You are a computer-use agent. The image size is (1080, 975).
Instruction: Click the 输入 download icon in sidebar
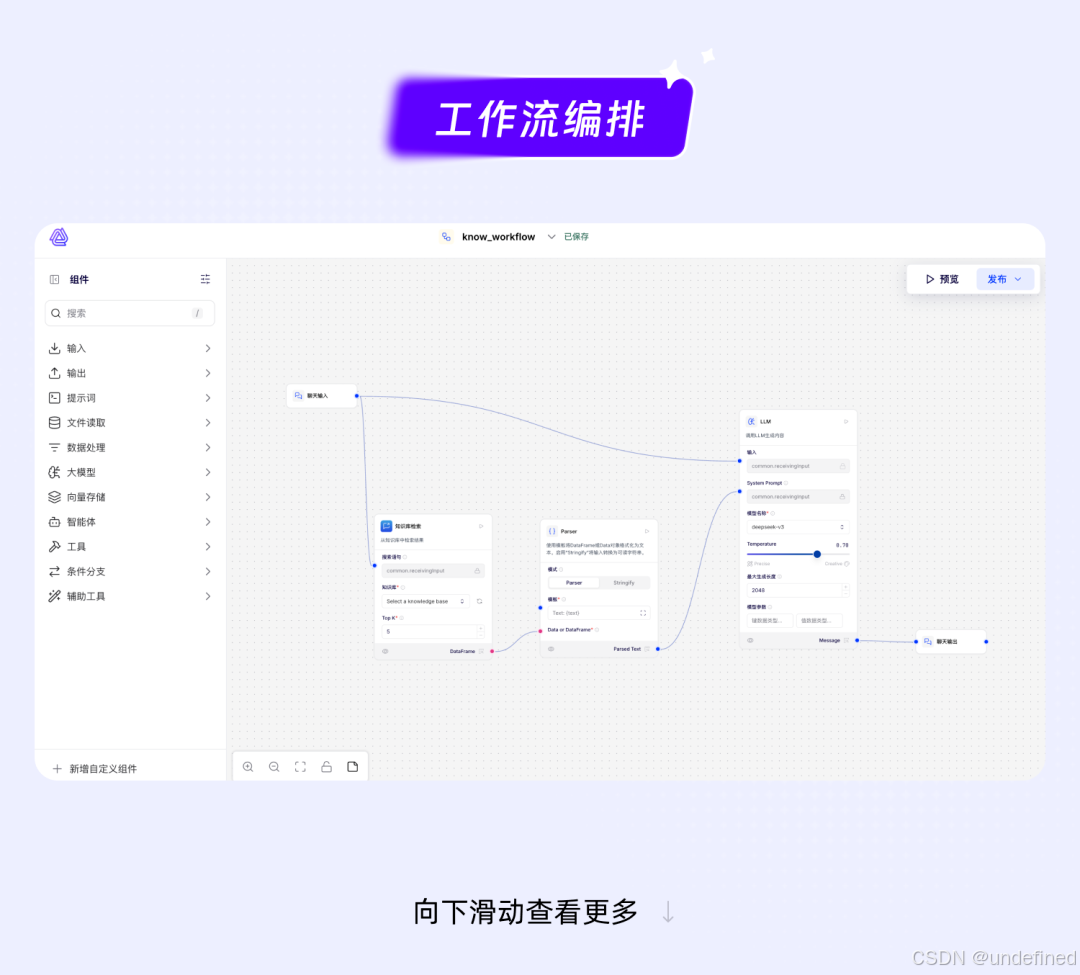click(54, 348)
